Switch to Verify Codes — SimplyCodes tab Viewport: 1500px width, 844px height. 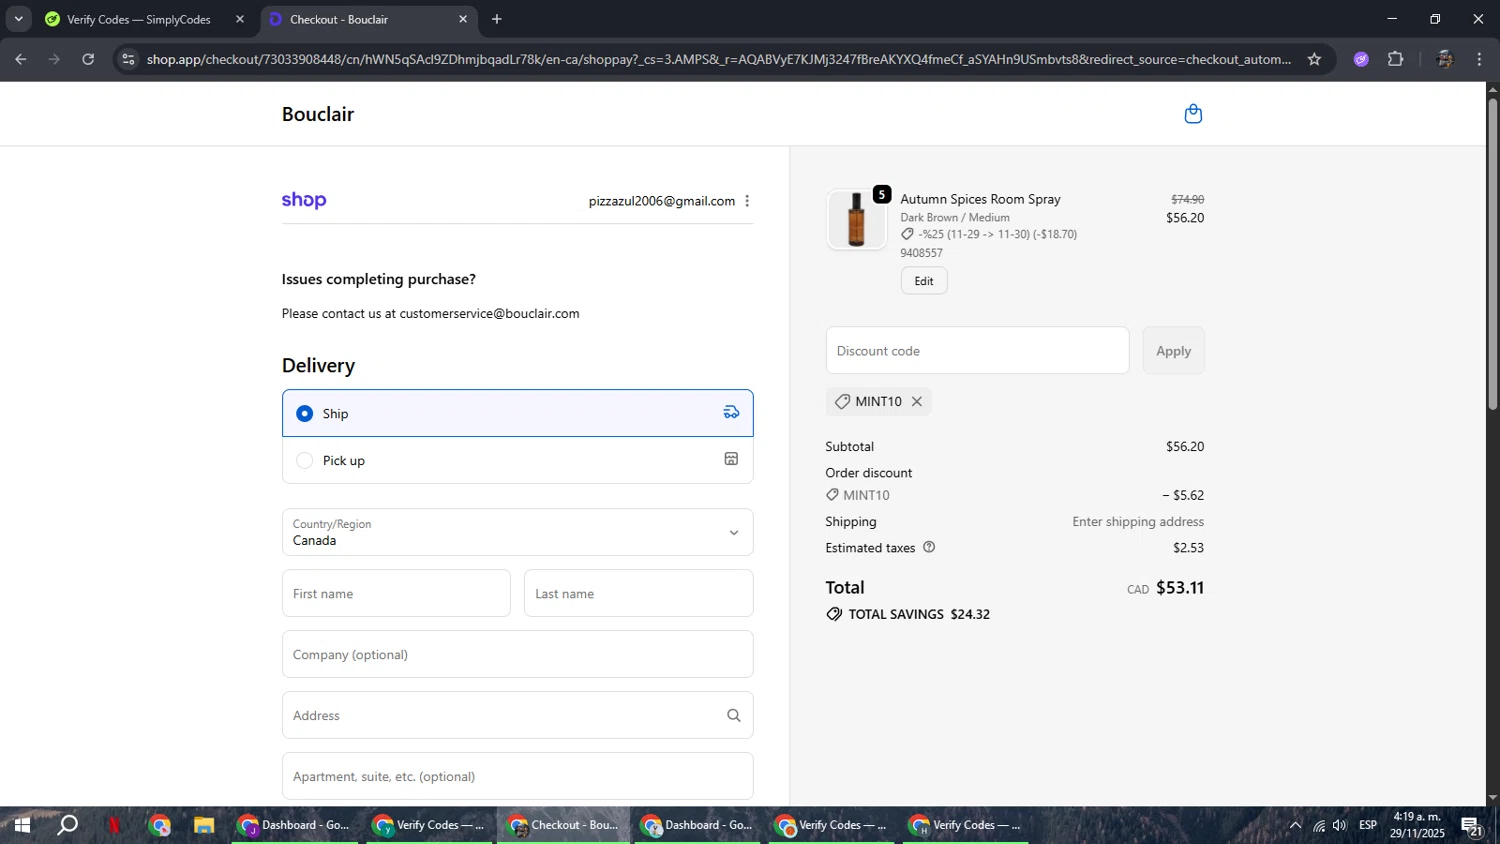pos(140,19)
